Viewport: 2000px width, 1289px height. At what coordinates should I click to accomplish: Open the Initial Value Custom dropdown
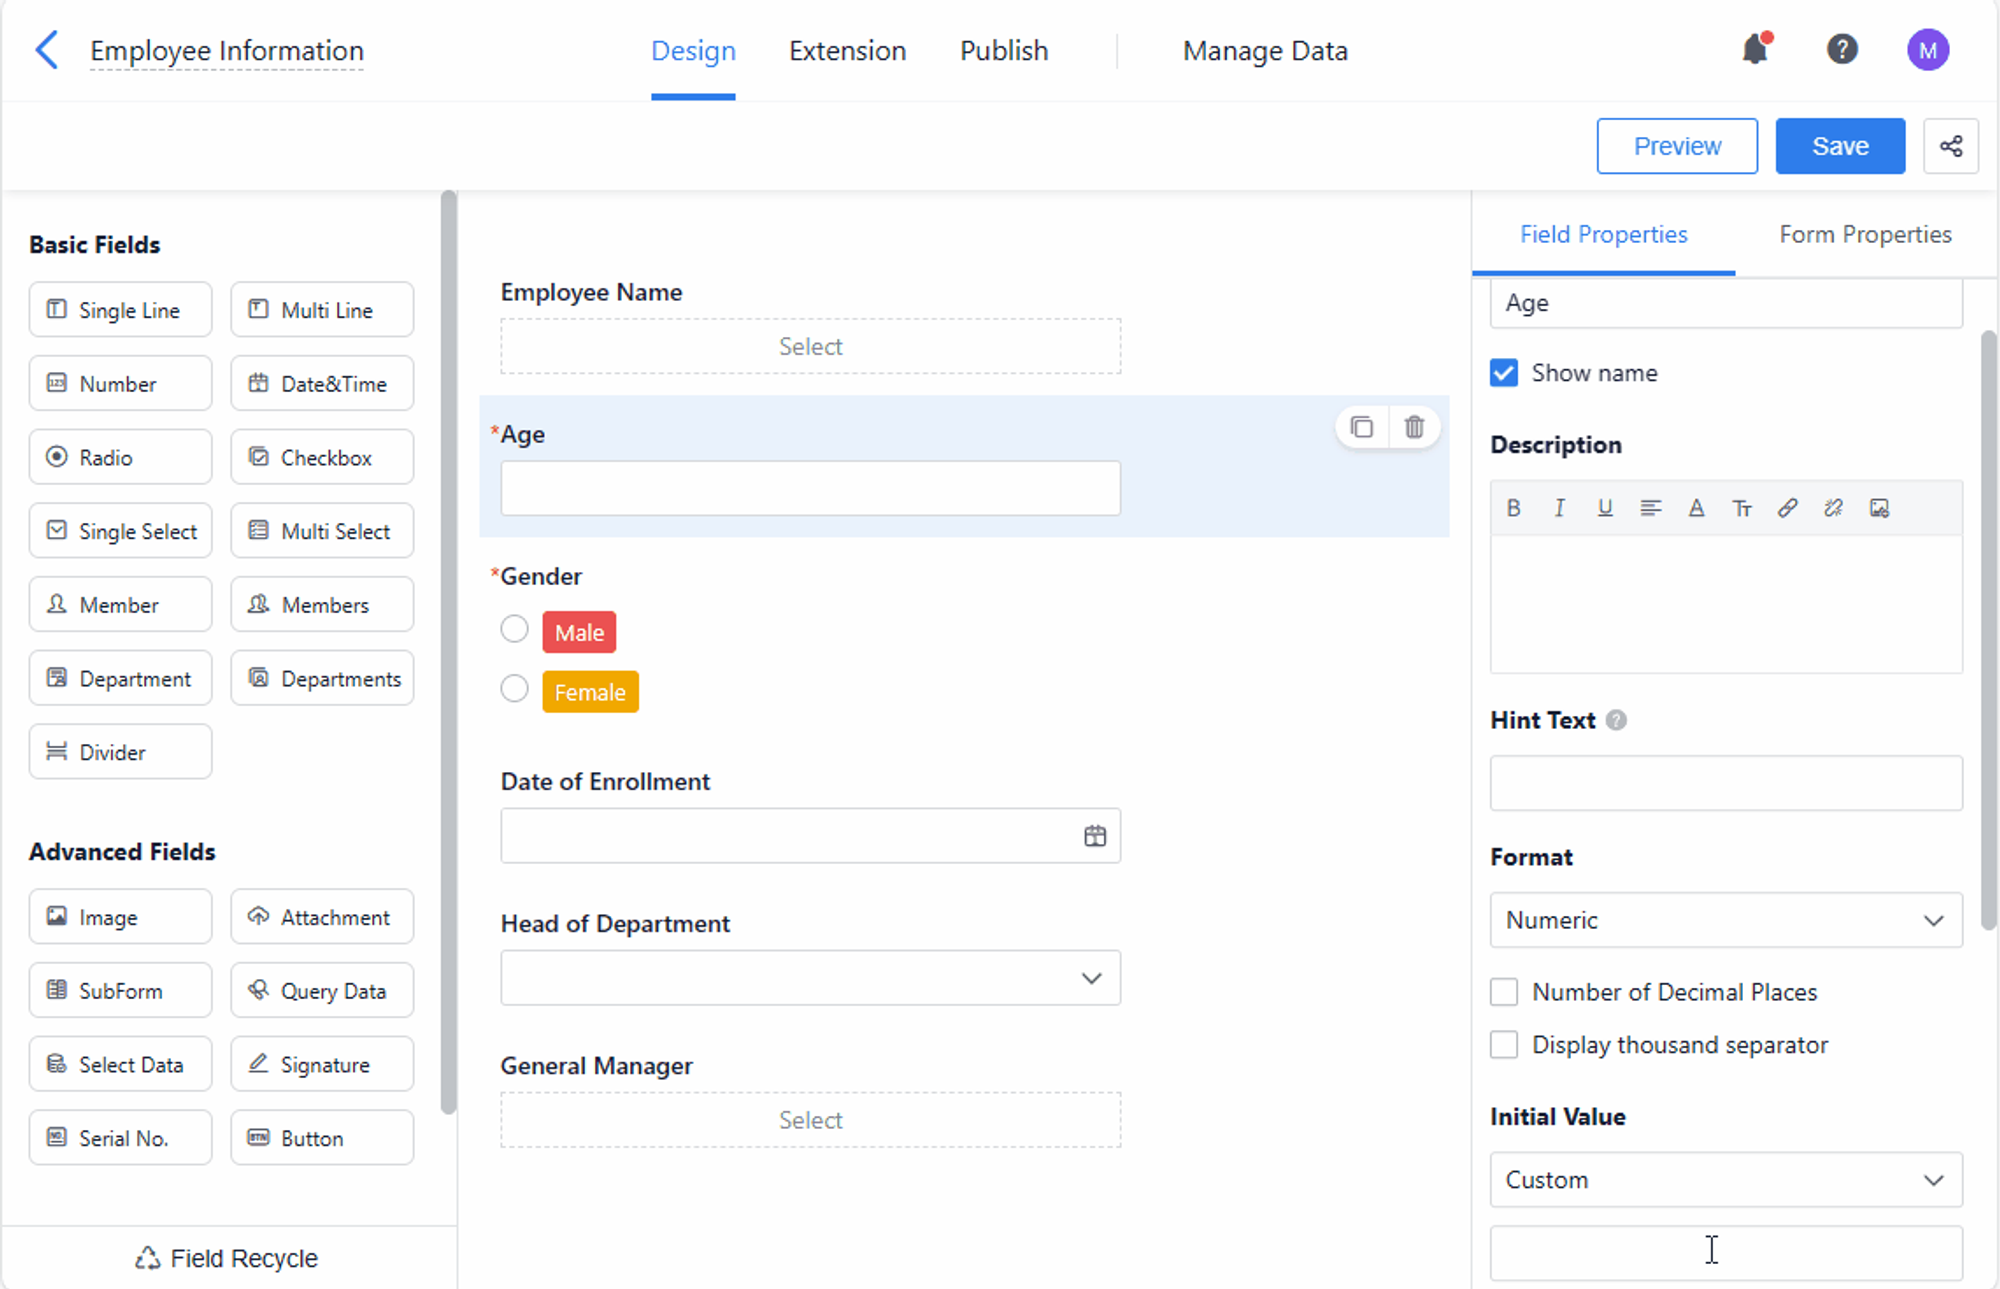coord(1726,1180)
